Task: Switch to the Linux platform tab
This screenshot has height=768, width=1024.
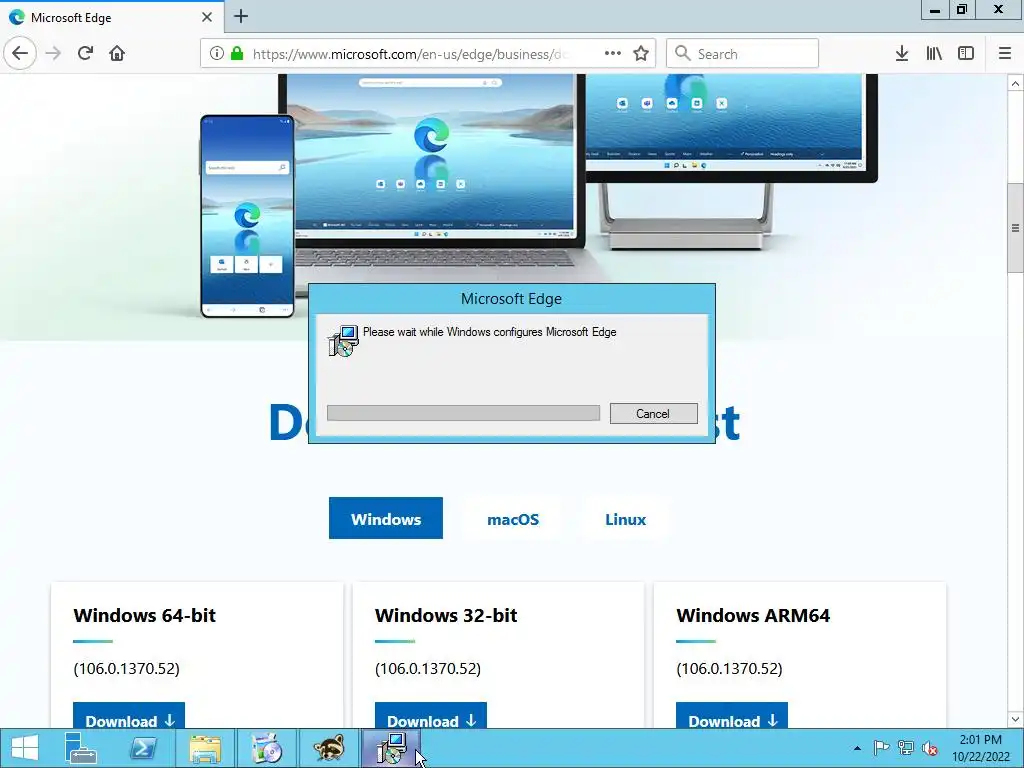Action: pos(626,519)
